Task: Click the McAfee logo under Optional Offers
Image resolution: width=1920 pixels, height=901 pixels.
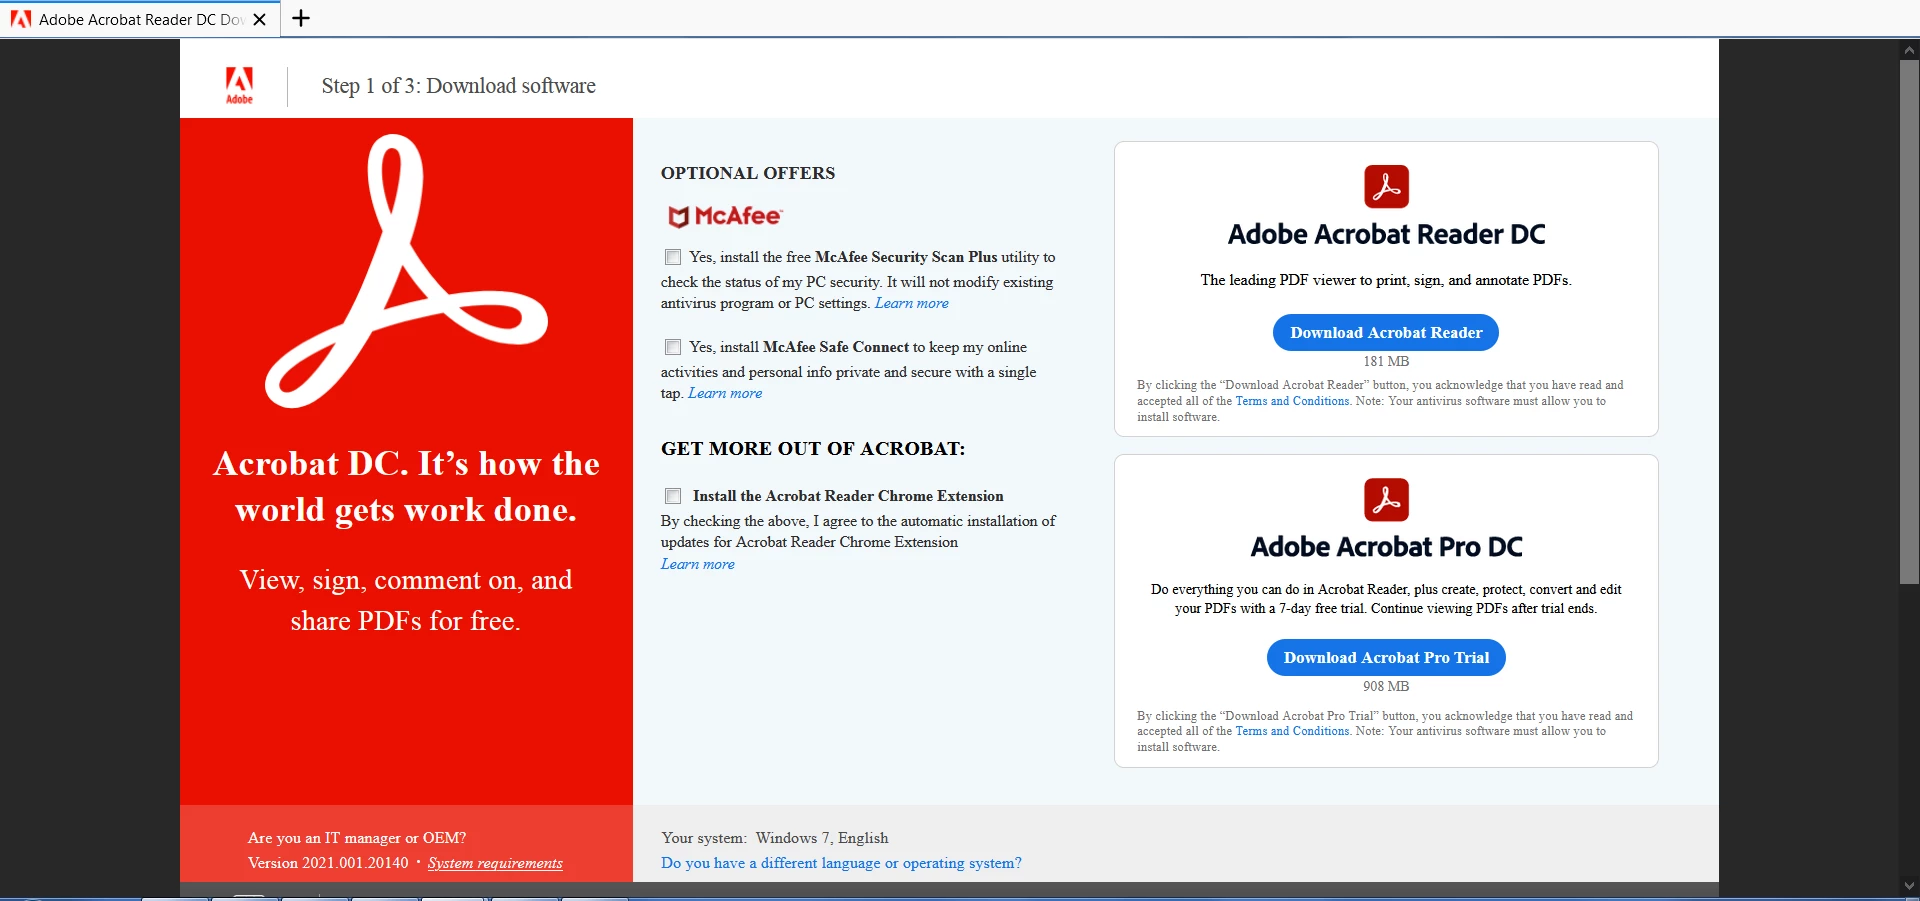Action: pos(725,216)
